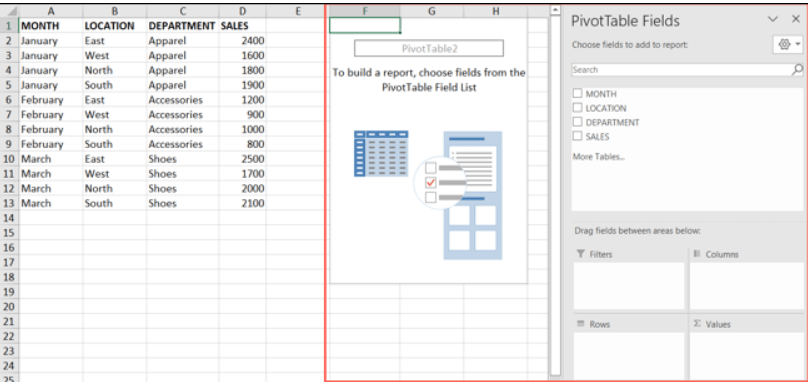Click the cell with sales value 2000

243,188
